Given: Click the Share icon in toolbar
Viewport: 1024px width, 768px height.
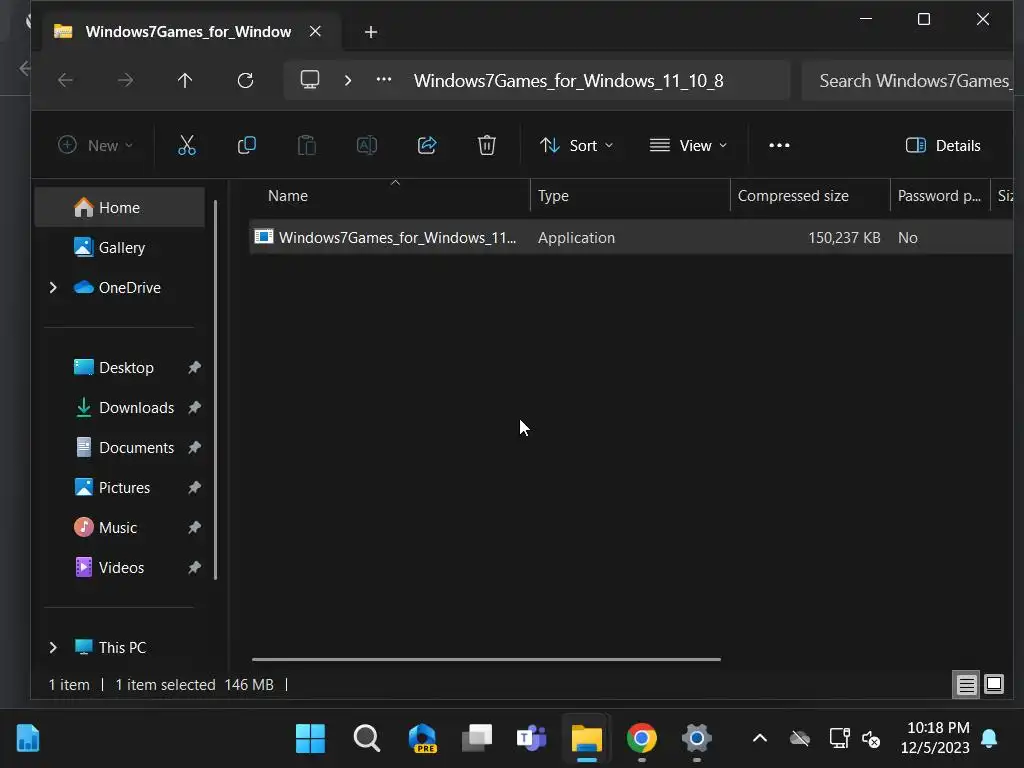Looking at the screenshot, I should point(427,145).
